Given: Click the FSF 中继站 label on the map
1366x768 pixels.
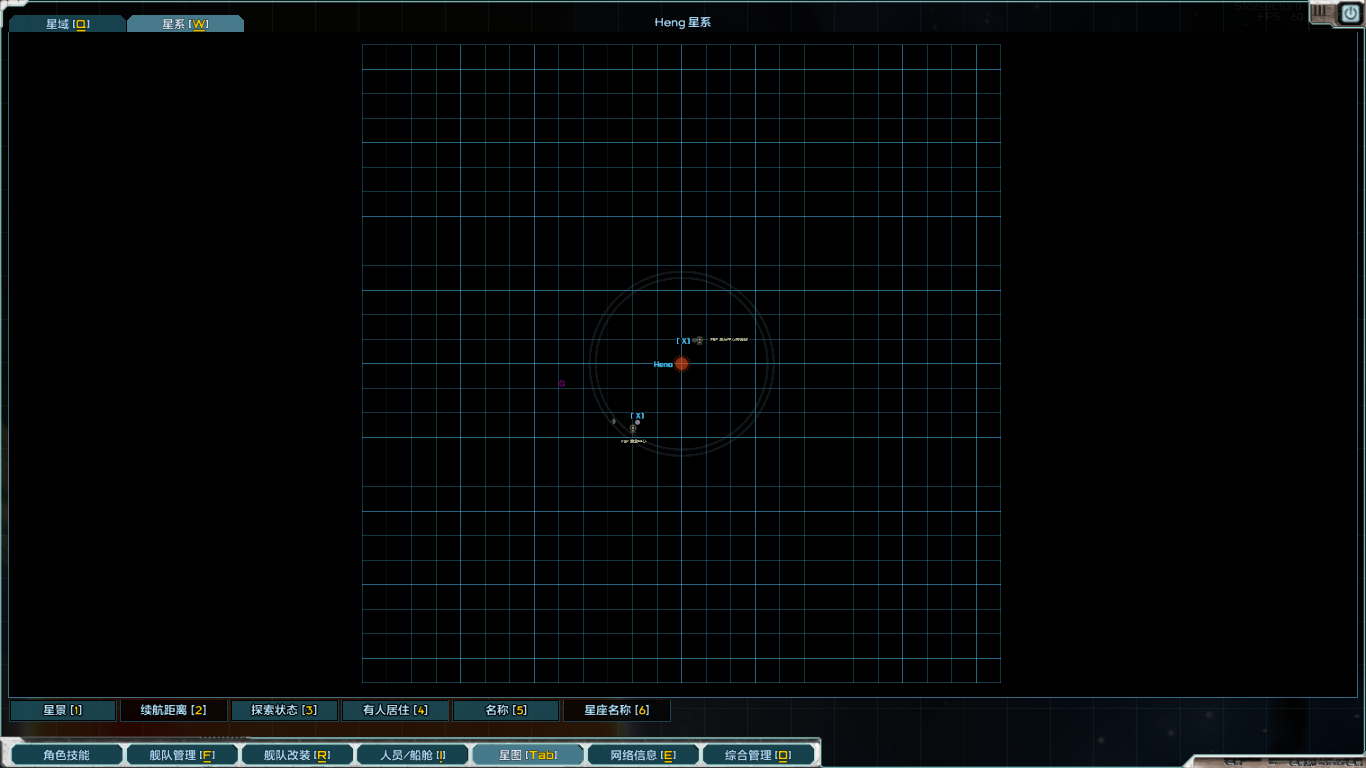Looking at the screenshot, I should [x=634, y=441].
